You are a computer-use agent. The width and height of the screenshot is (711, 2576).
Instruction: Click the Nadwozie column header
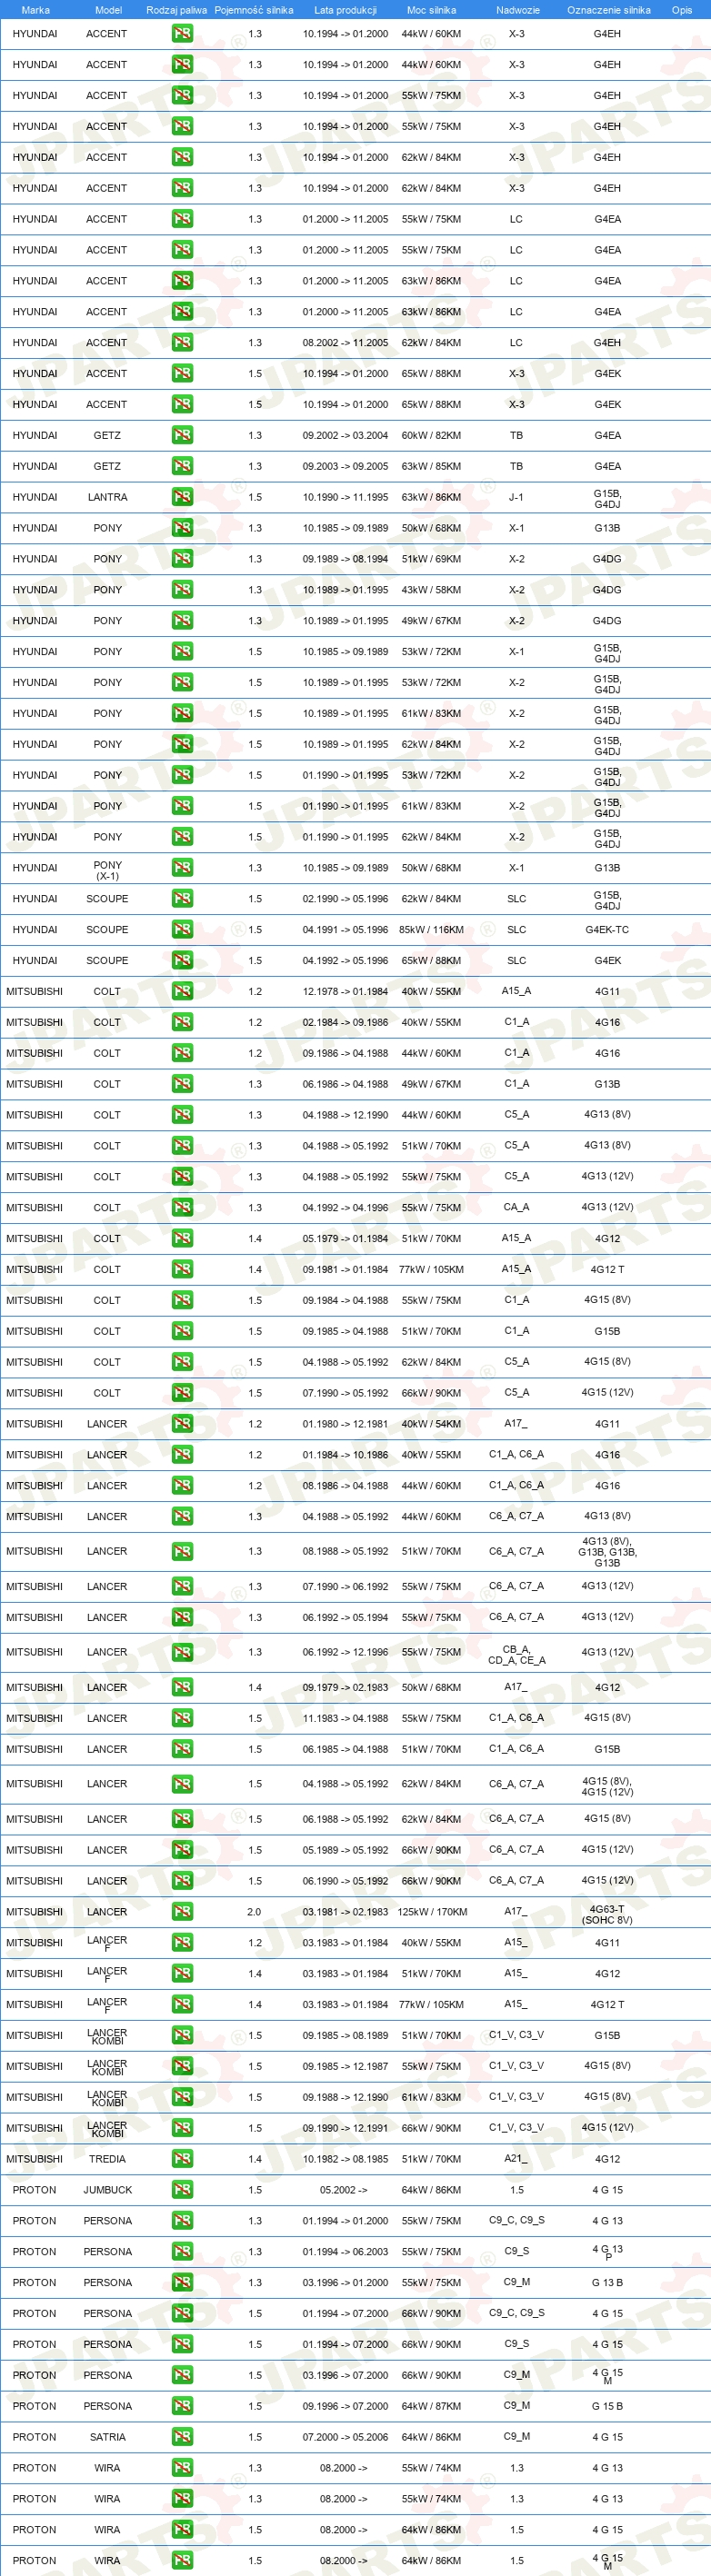[x=518, y=10]
